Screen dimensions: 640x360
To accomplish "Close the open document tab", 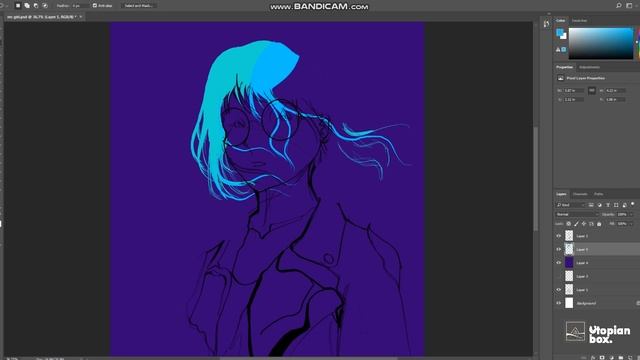I will click(81, 17).
